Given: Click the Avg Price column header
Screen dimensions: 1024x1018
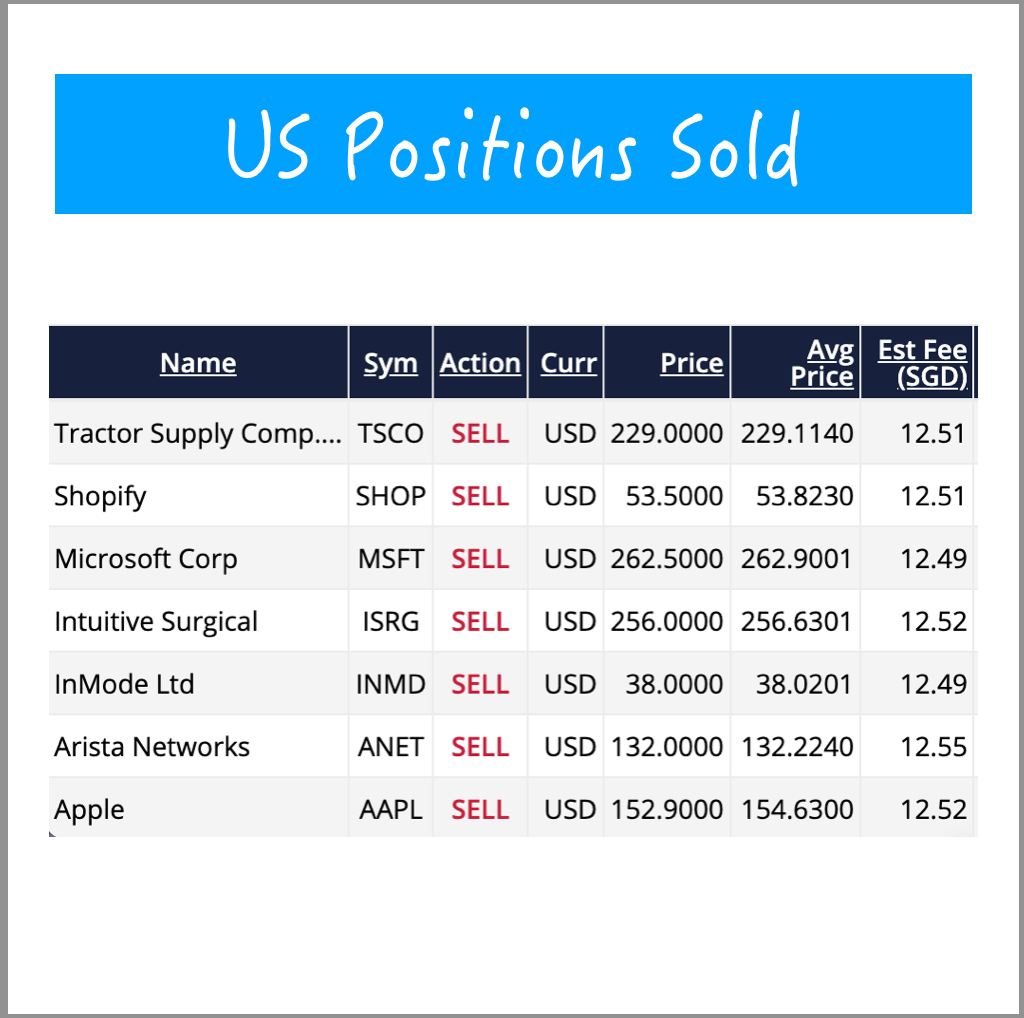Looking at the screenshot, I should tap(822, 363).
